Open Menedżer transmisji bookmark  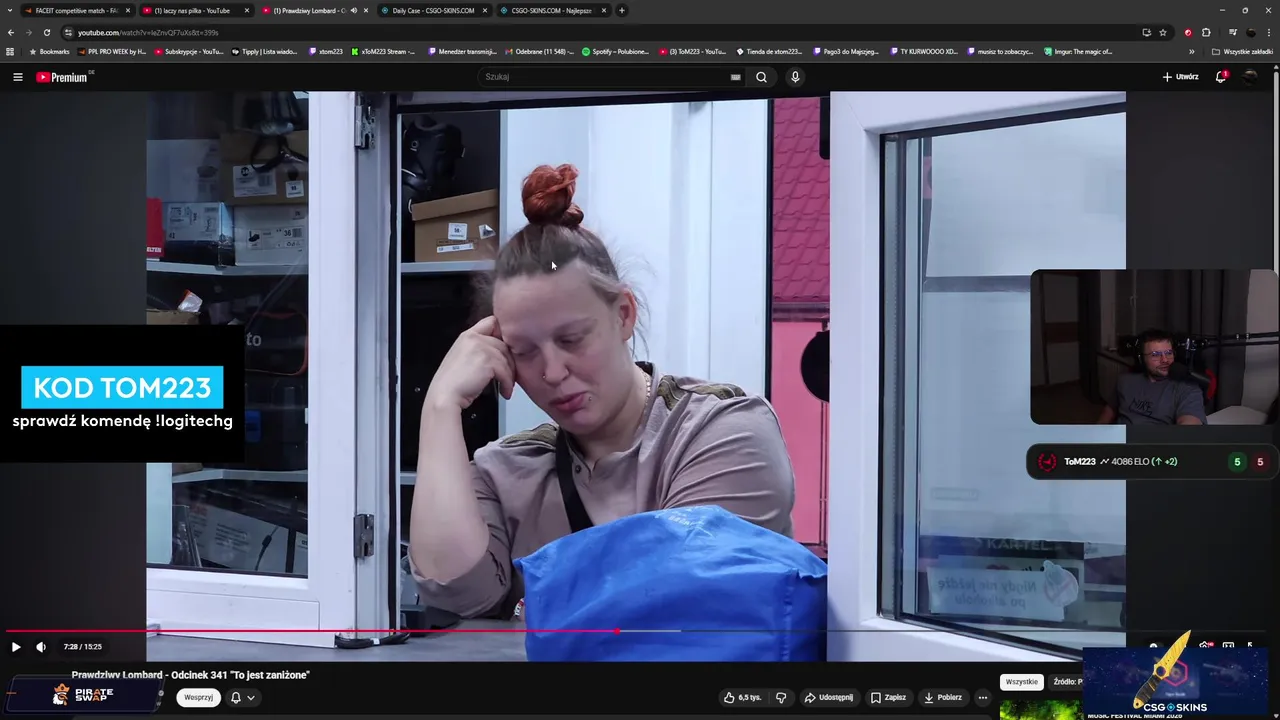click(x=462, y=51)
